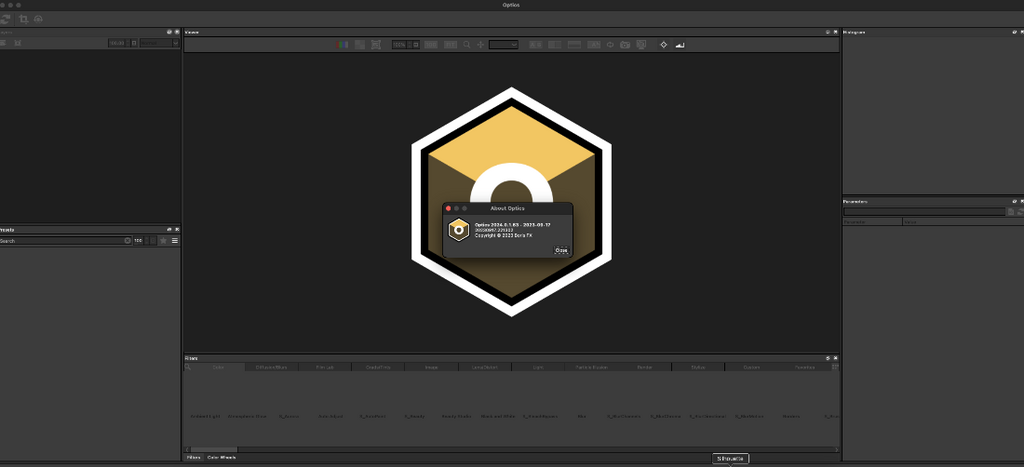
Task: Select the Grads/Tints filter tab
Action: (x=378, y=367)
